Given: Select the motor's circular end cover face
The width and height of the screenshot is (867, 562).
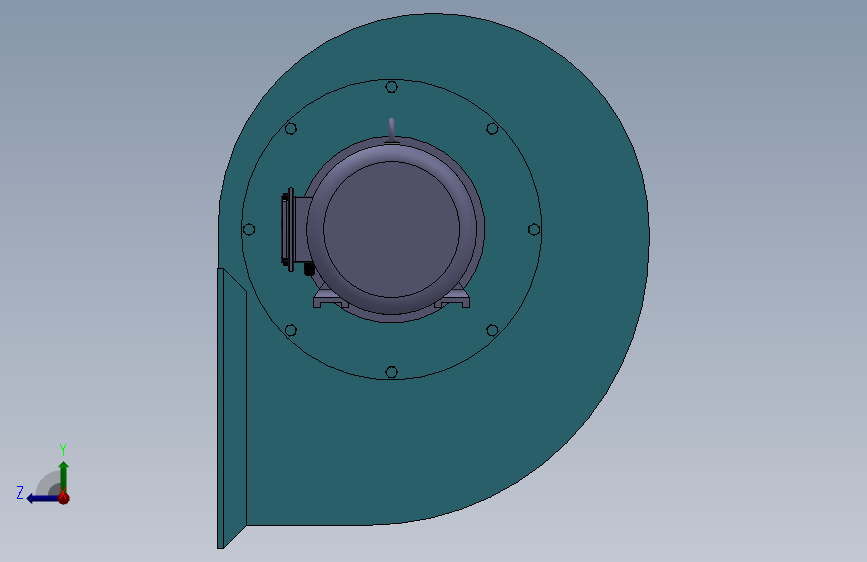Looking at the screenshot, I should point(391,229).
